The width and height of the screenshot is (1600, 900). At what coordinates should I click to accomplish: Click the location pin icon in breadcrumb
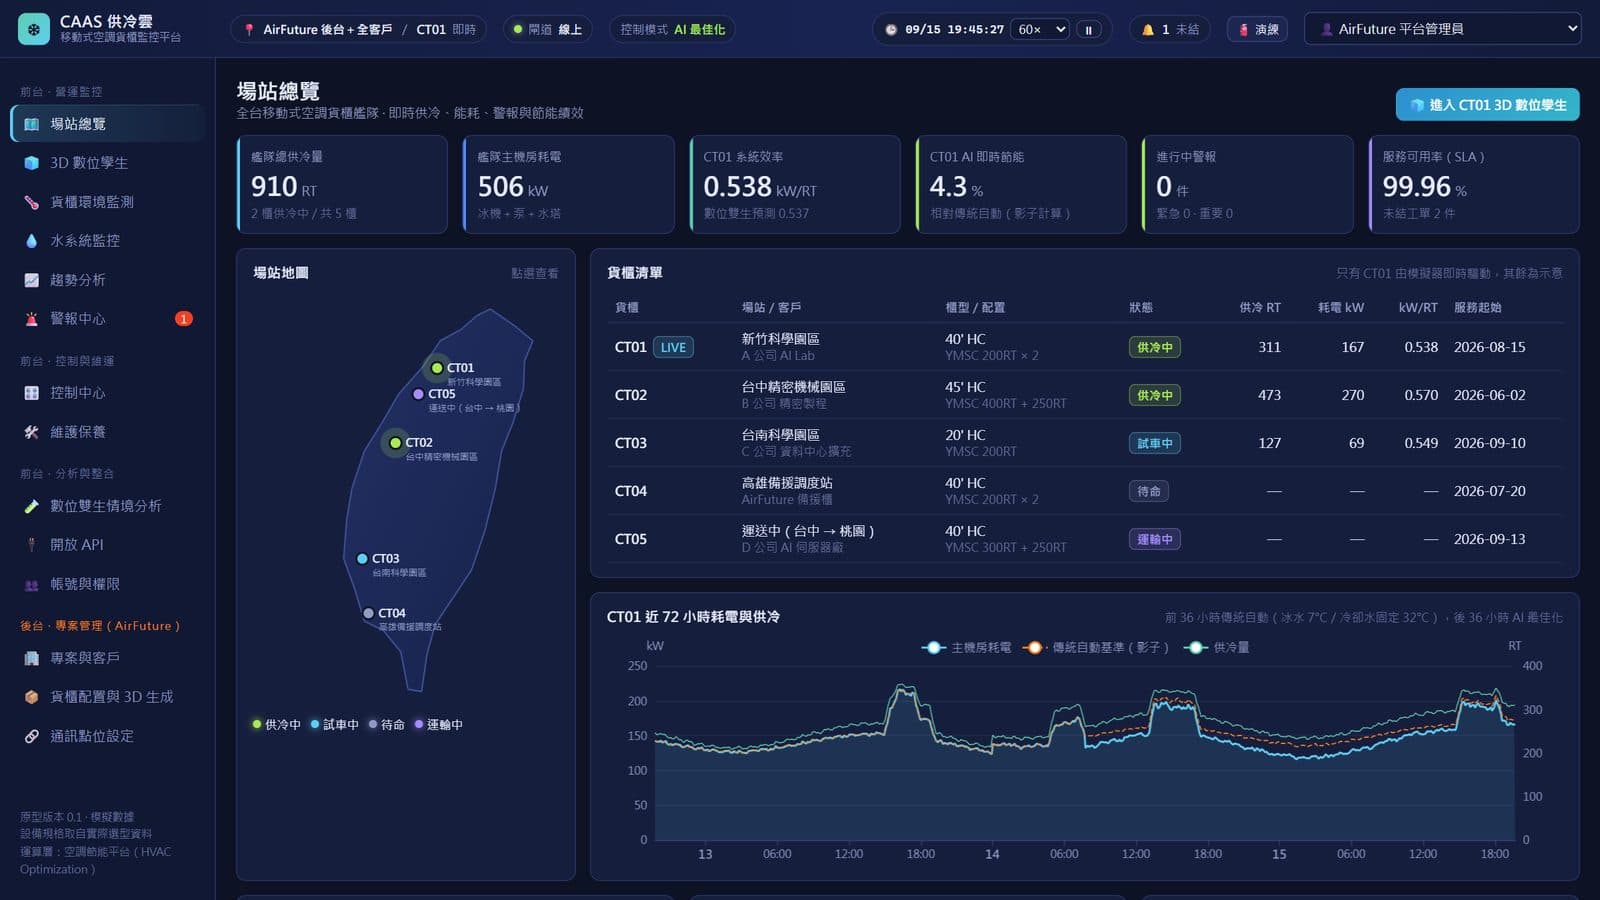[249, 30]
